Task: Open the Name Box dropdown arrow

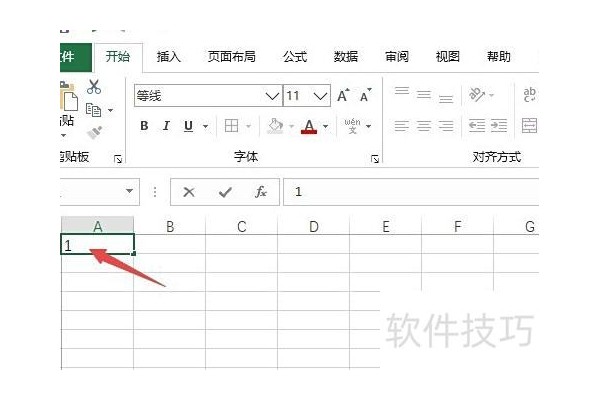Action: [129, 191]
